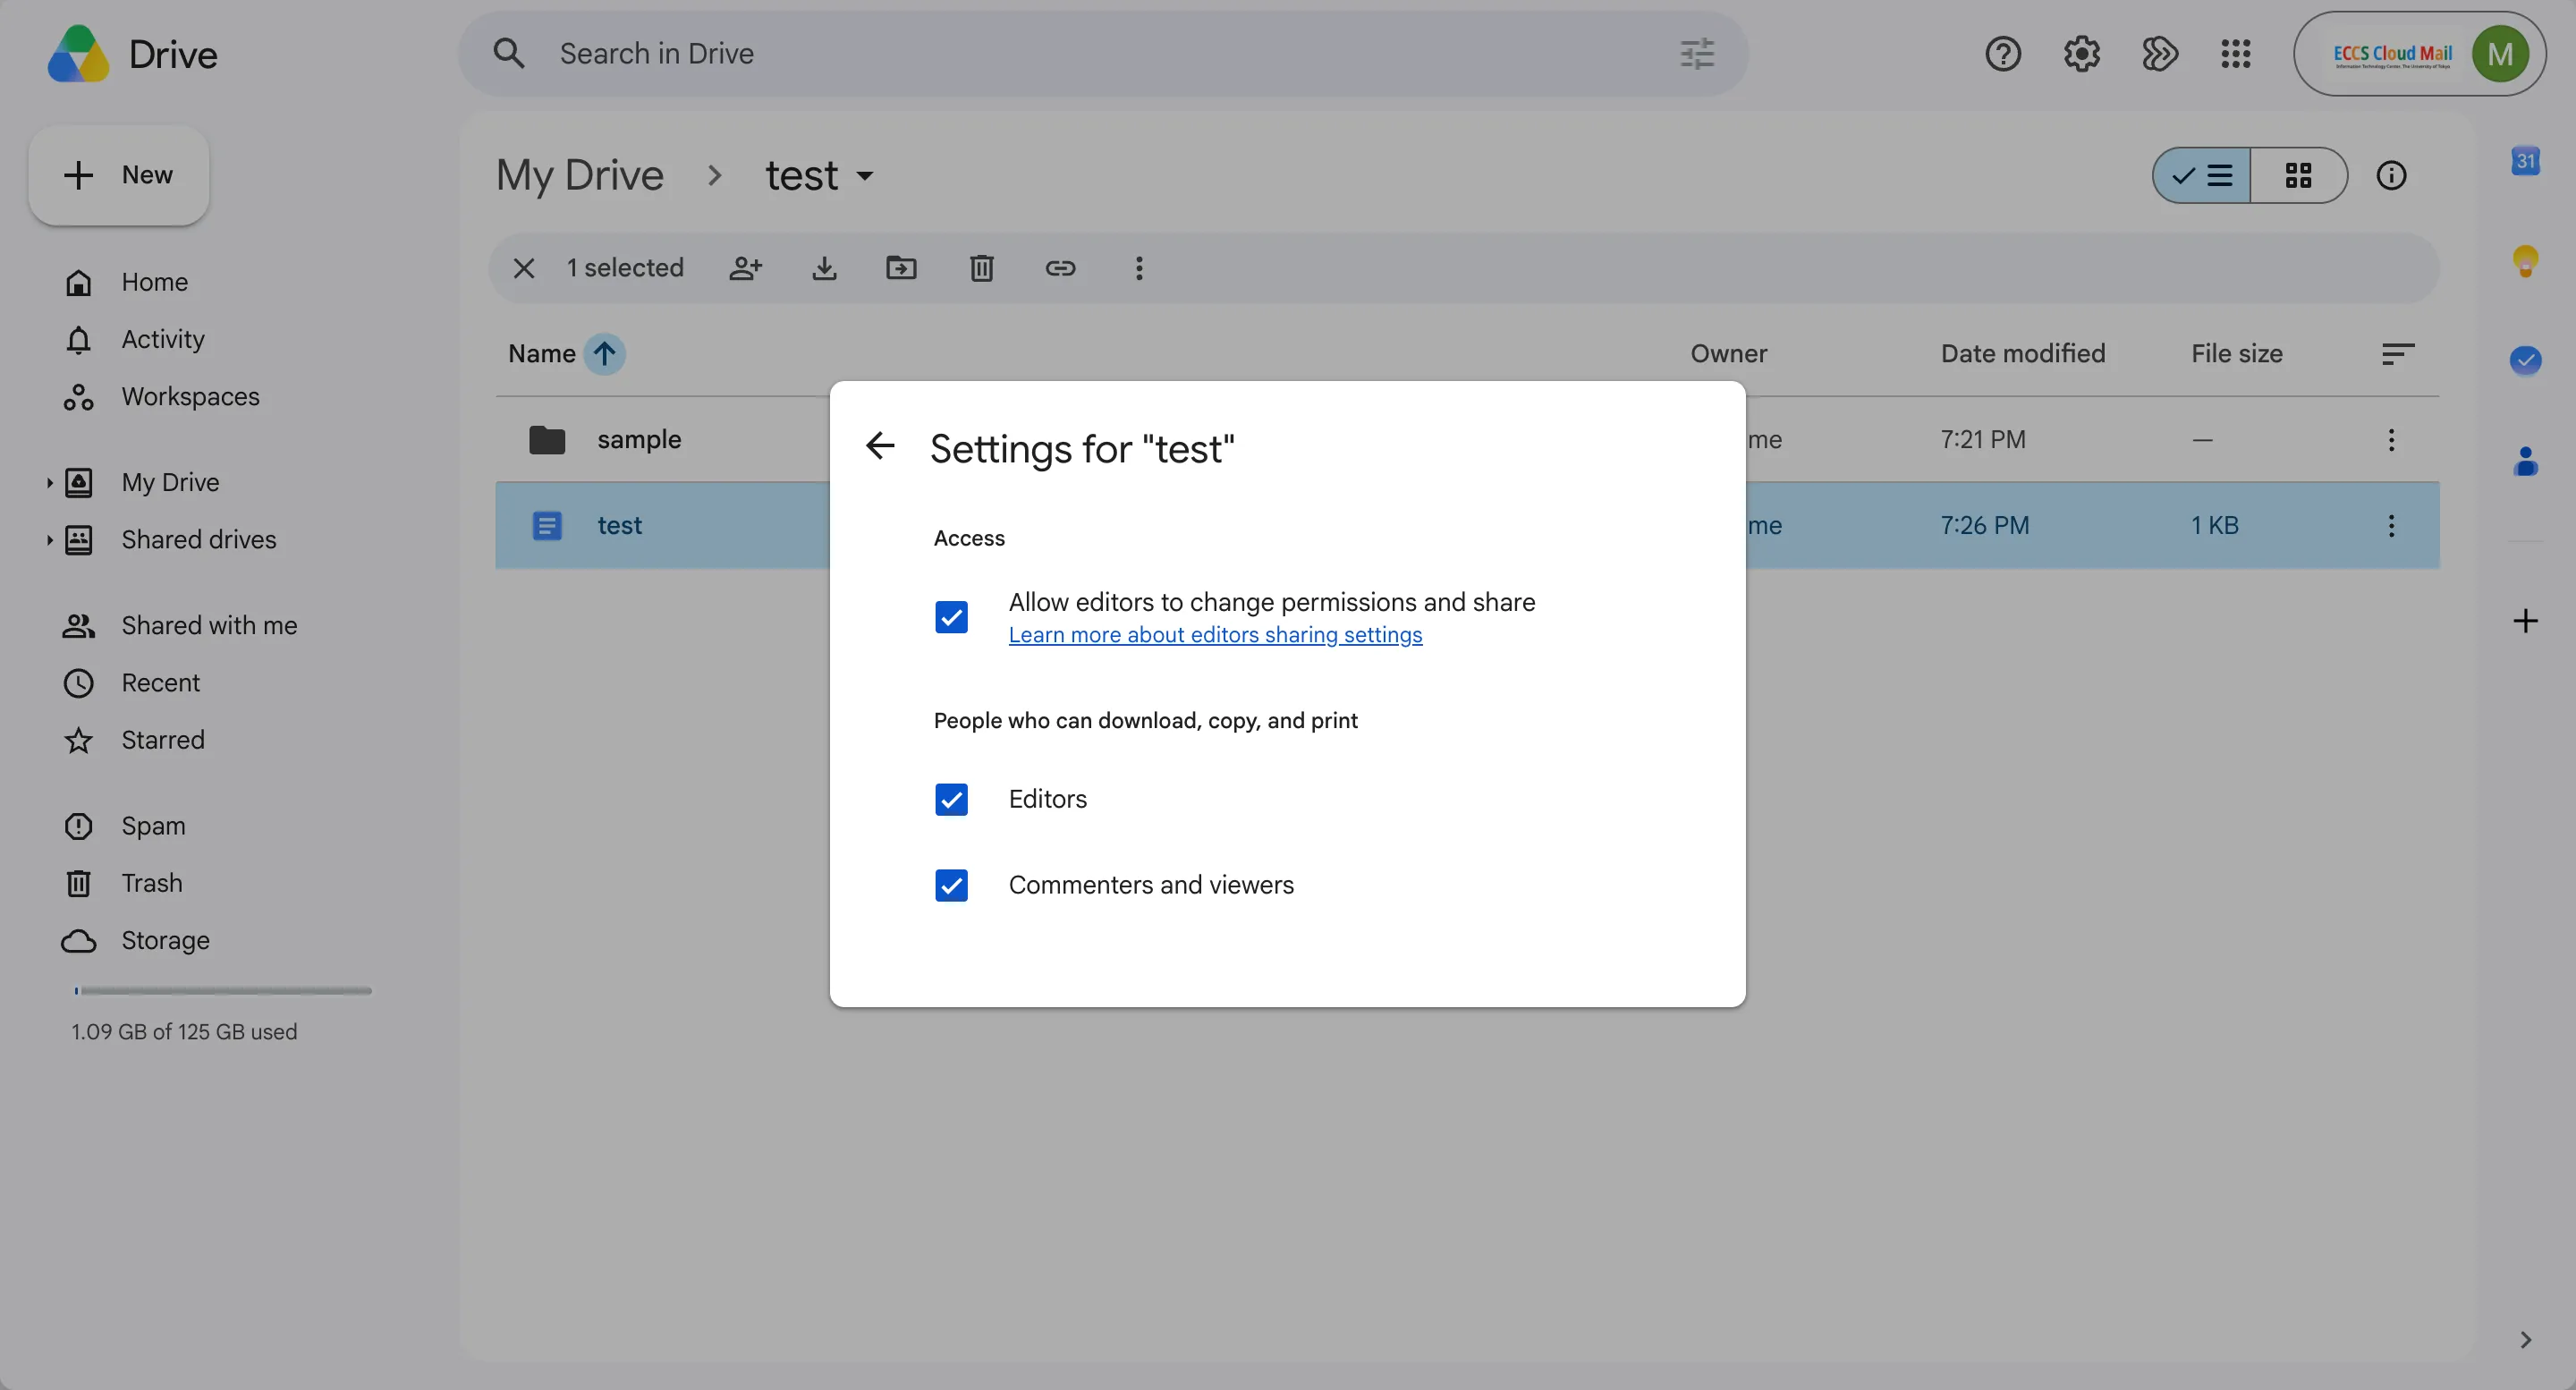
Task: Toggle Allow editors to change permissions checkbox
Action: click(951, 617)
